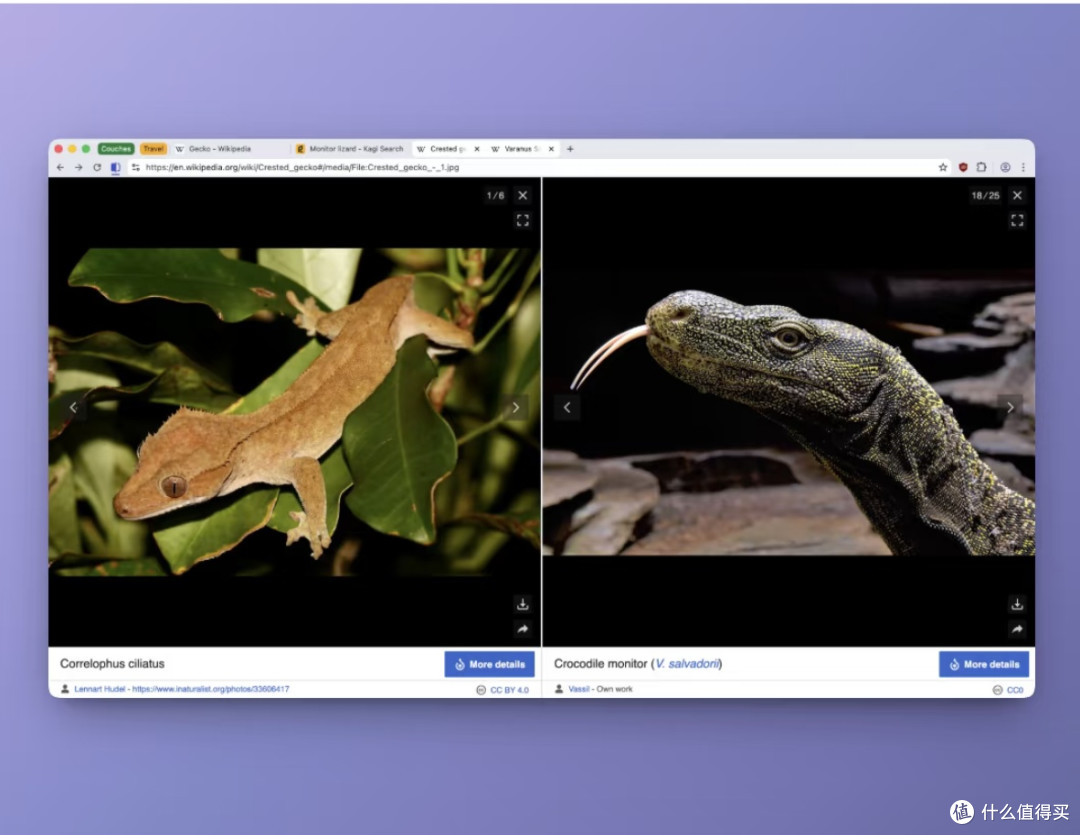This screenshot has height=835, width=1080.
Task: Enter fullscreen in the crested gecko viewer
Action: point(523,220)
